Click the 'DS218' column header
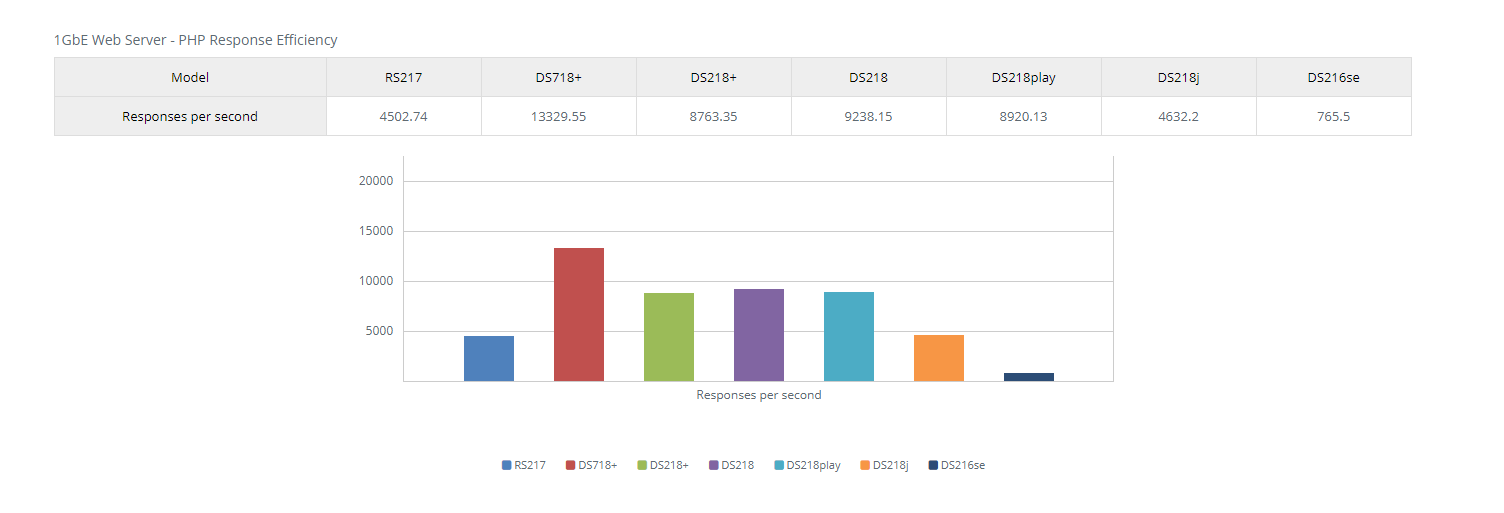This screenshot has height=513, width=1504. click(869, 77)
